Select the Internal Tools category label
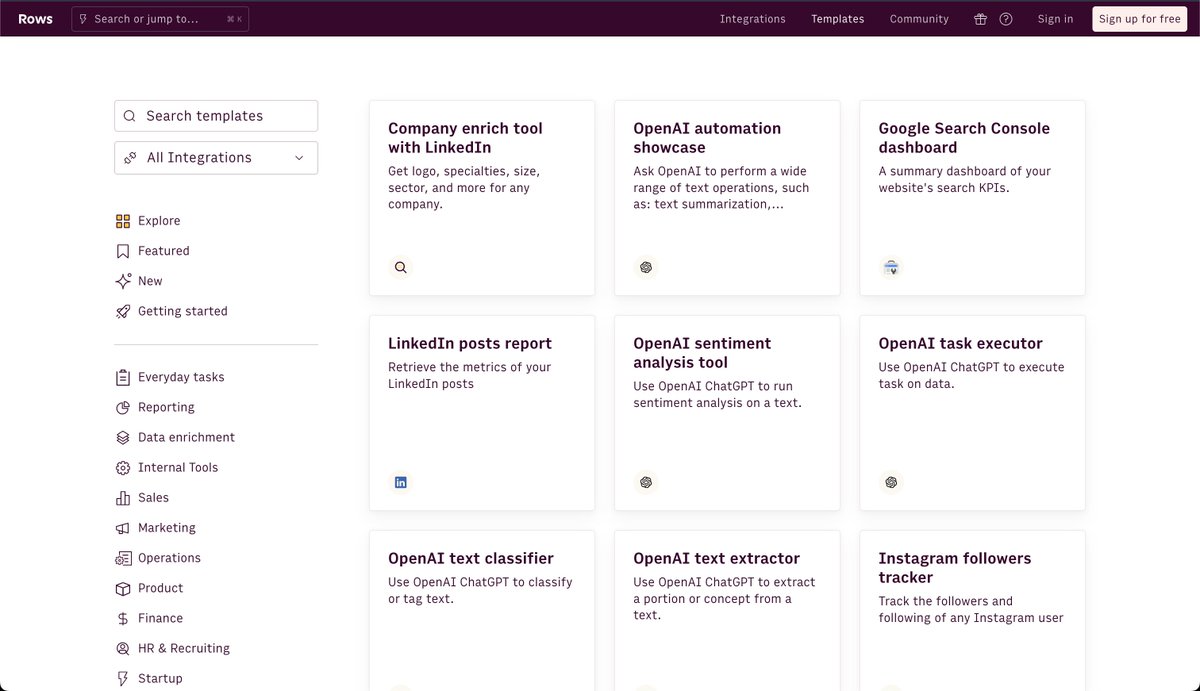1200x691 pixels. click(x=178, y=467)
